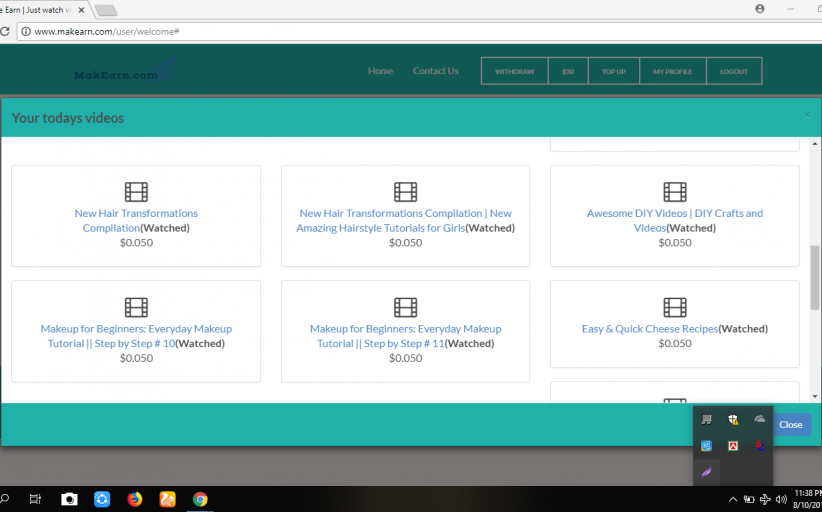Go to Contact Us in navbar
Image resolution: width=822 pixels, height=512 pixels.
pyautogui.click(x=435, y=71)
